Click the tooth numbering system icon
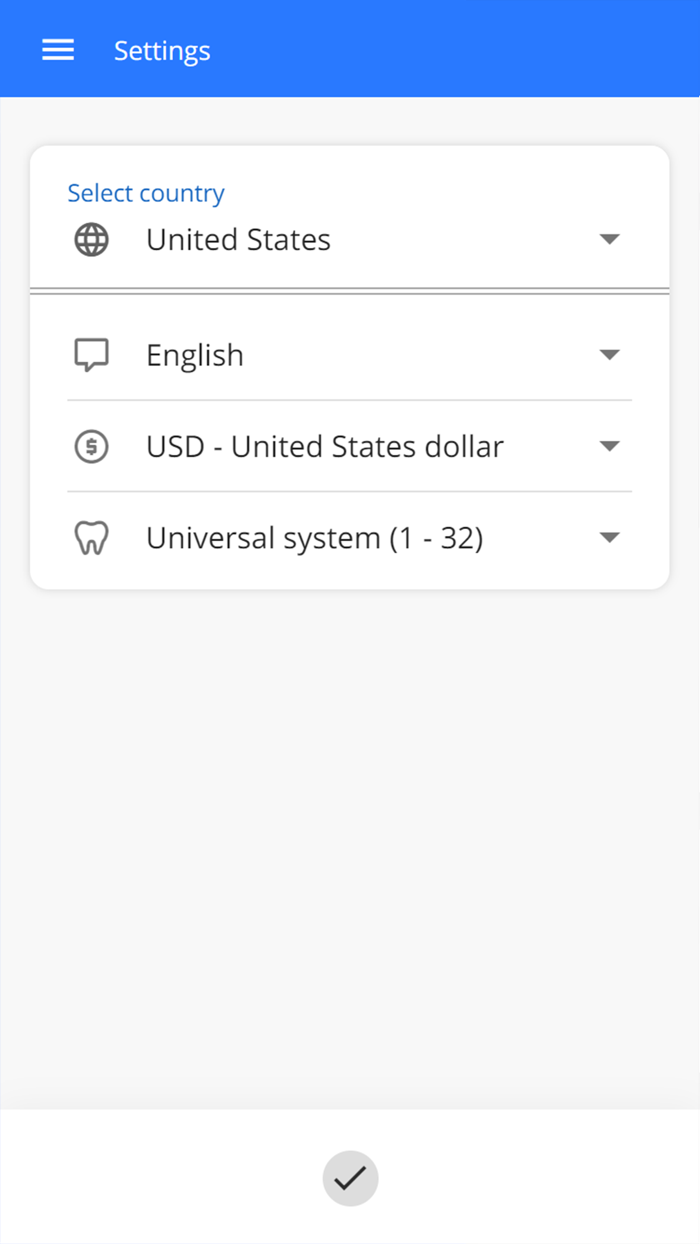The height and width of the screenshot is (1244, 700). (x=92, y=538)
